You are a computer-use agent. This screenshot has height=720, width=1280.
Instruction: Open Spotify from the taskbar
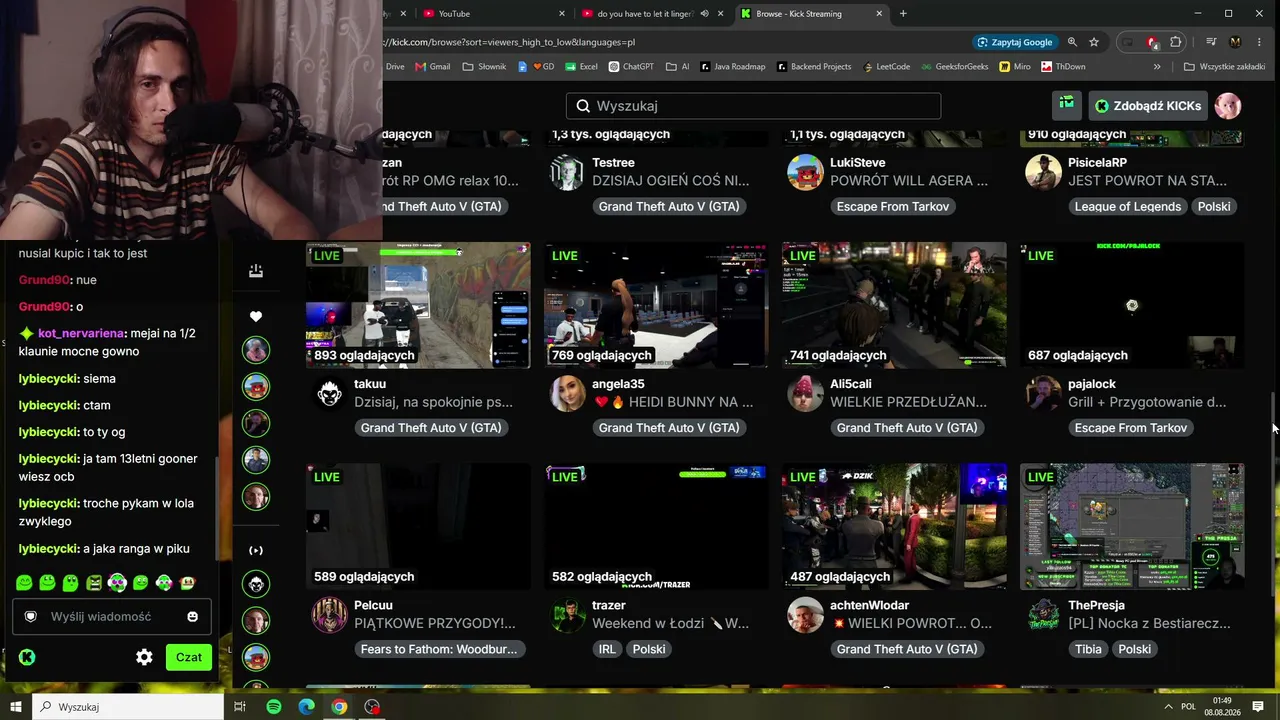274,707
